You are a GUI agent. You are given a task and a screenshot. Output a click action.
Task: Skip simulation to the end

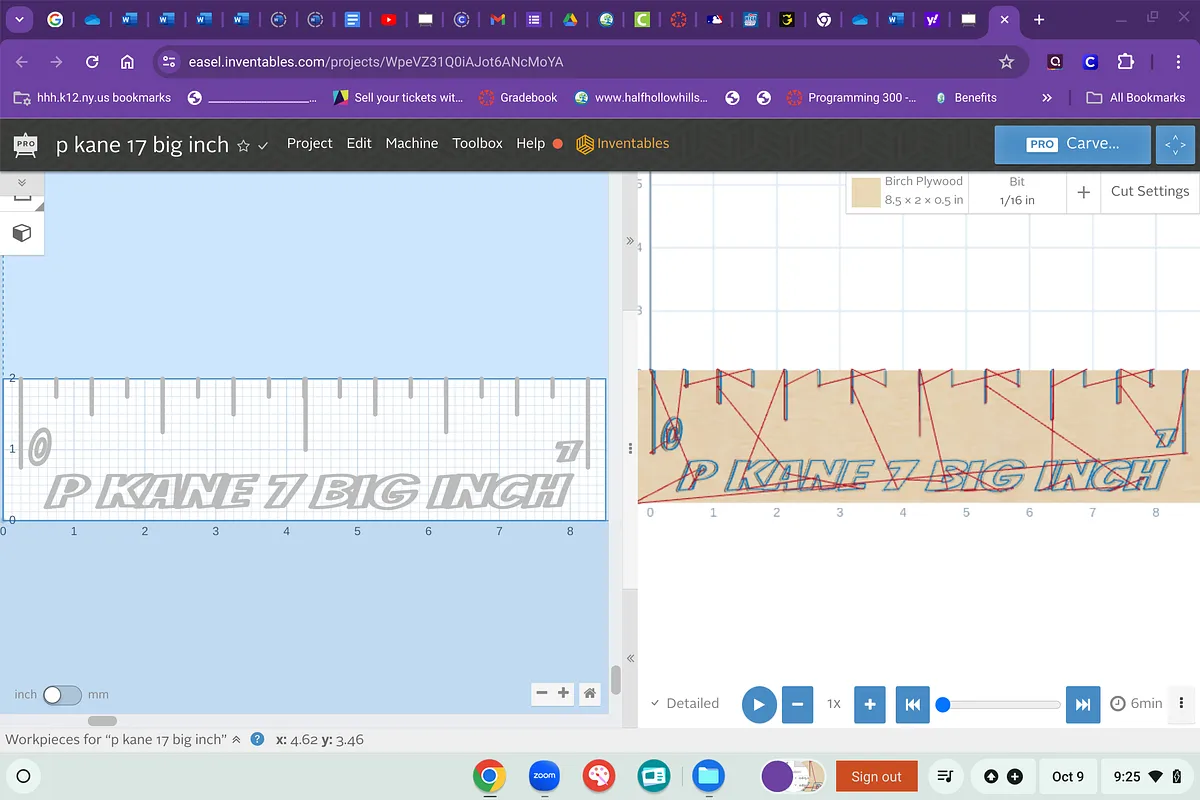1082,704
